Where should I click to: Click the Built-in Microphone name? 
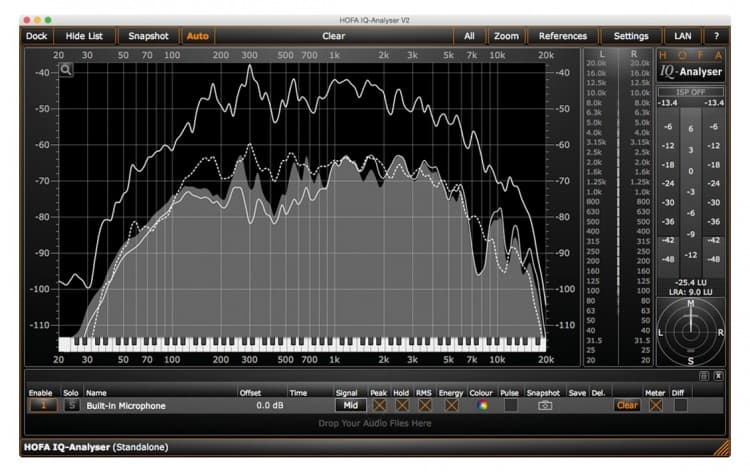(126, 406)
